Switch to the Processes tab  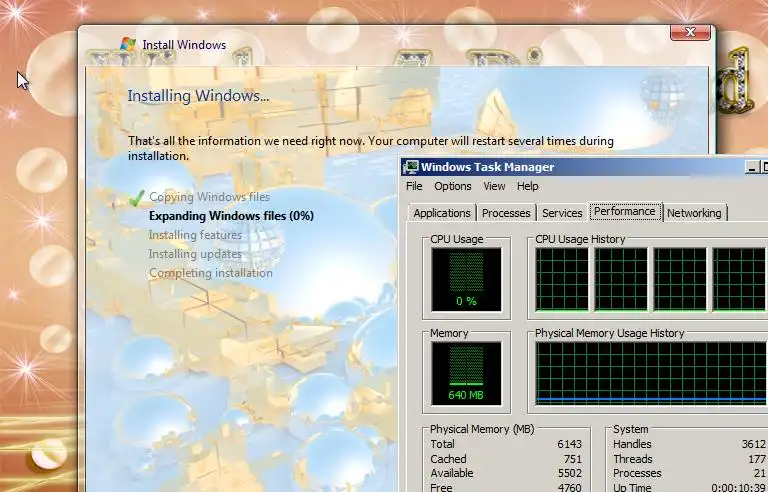click(506, 213)
